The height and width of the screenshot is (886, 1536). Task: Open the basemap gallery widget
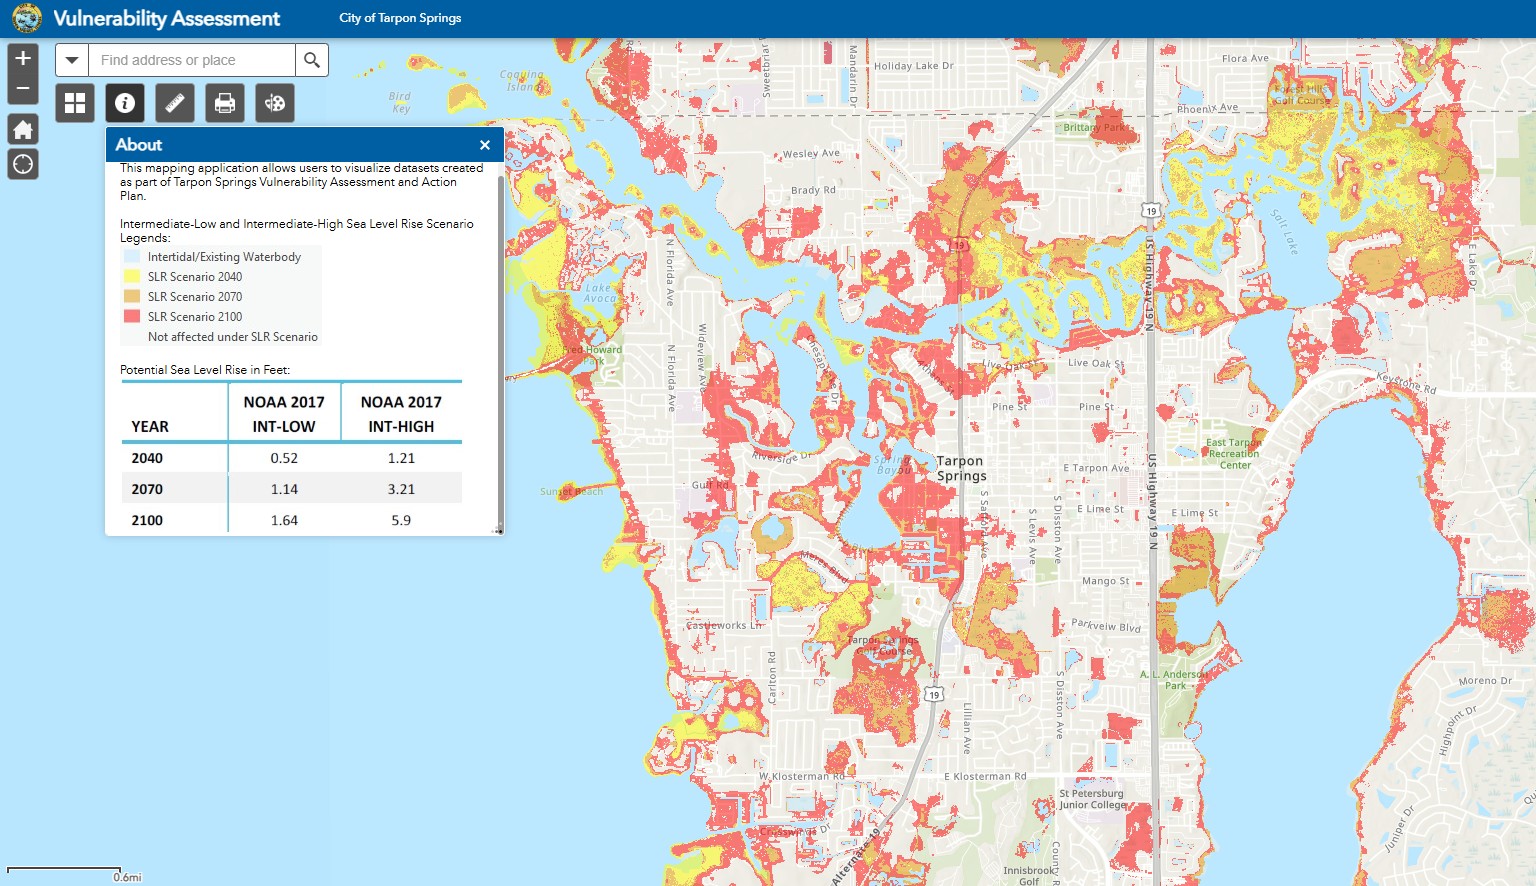click(75, 103)
